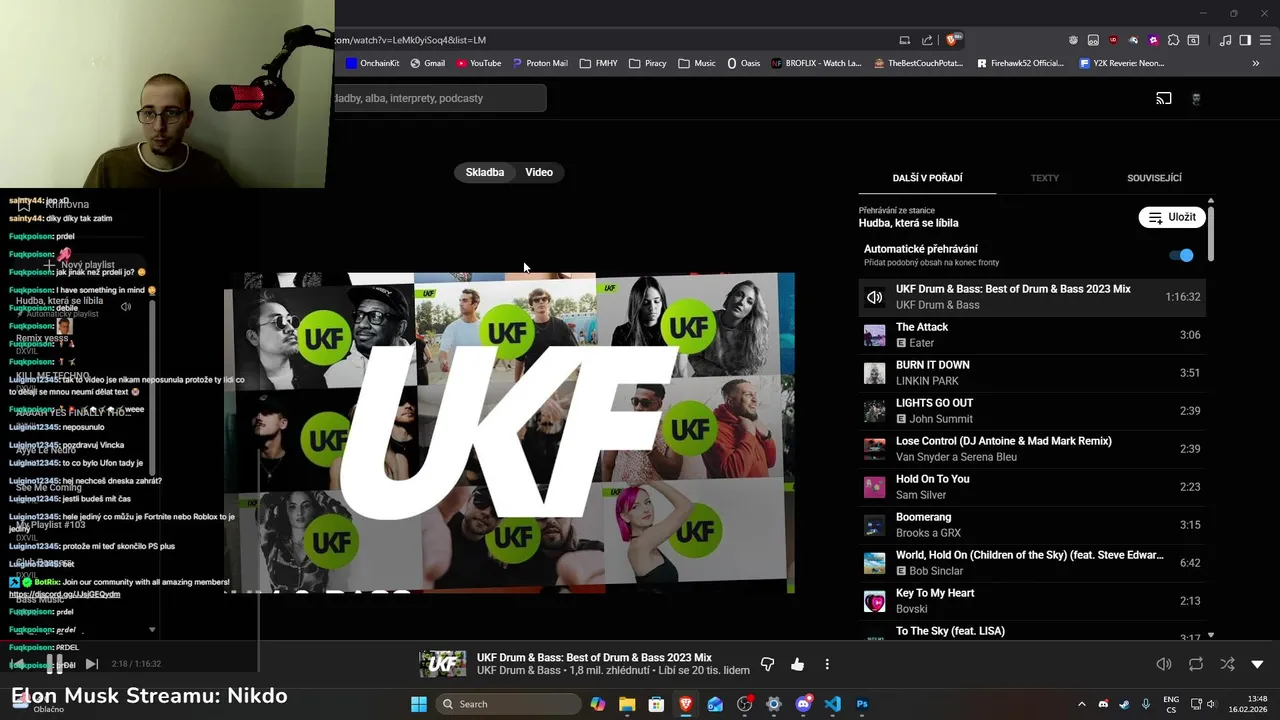Open the Extensions puzzle icon
The image size is (1280, 720).
coord(1173,40)
